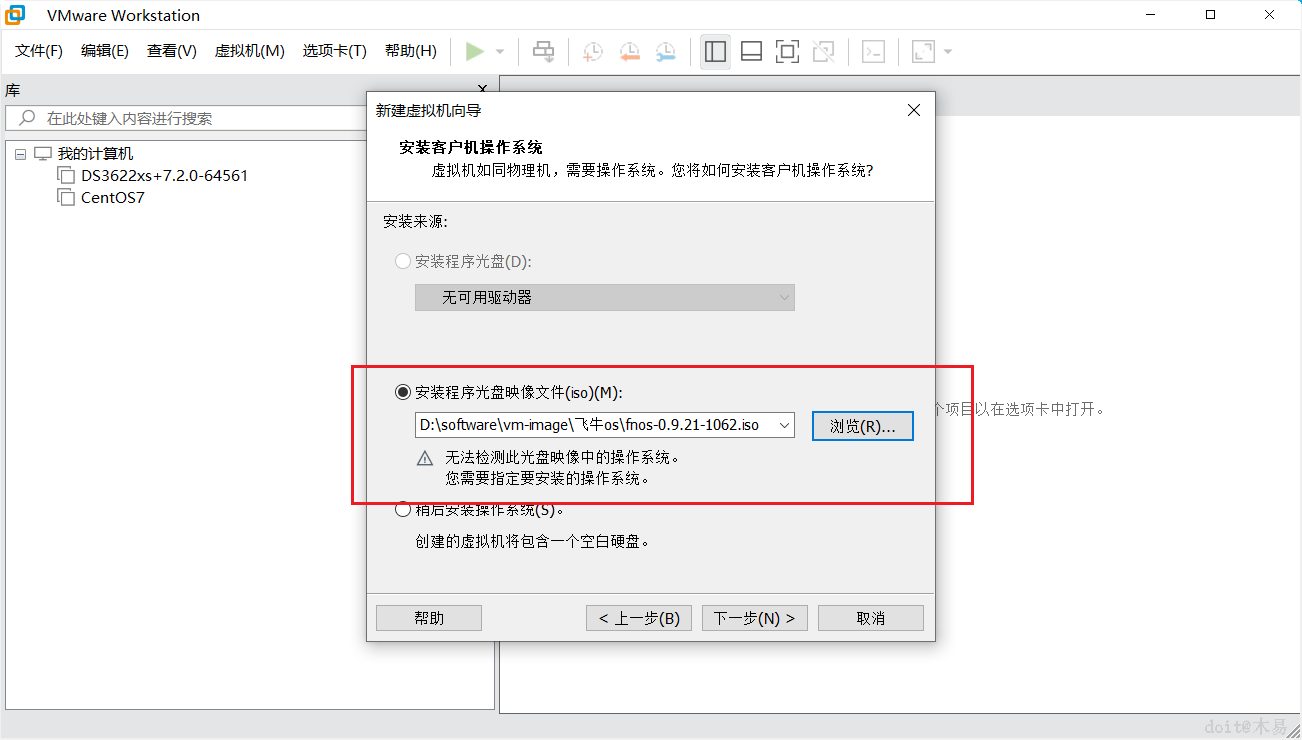The image size is (1302, 740).
Task: Show the thumbnail bar view
Action: [751, 51]
